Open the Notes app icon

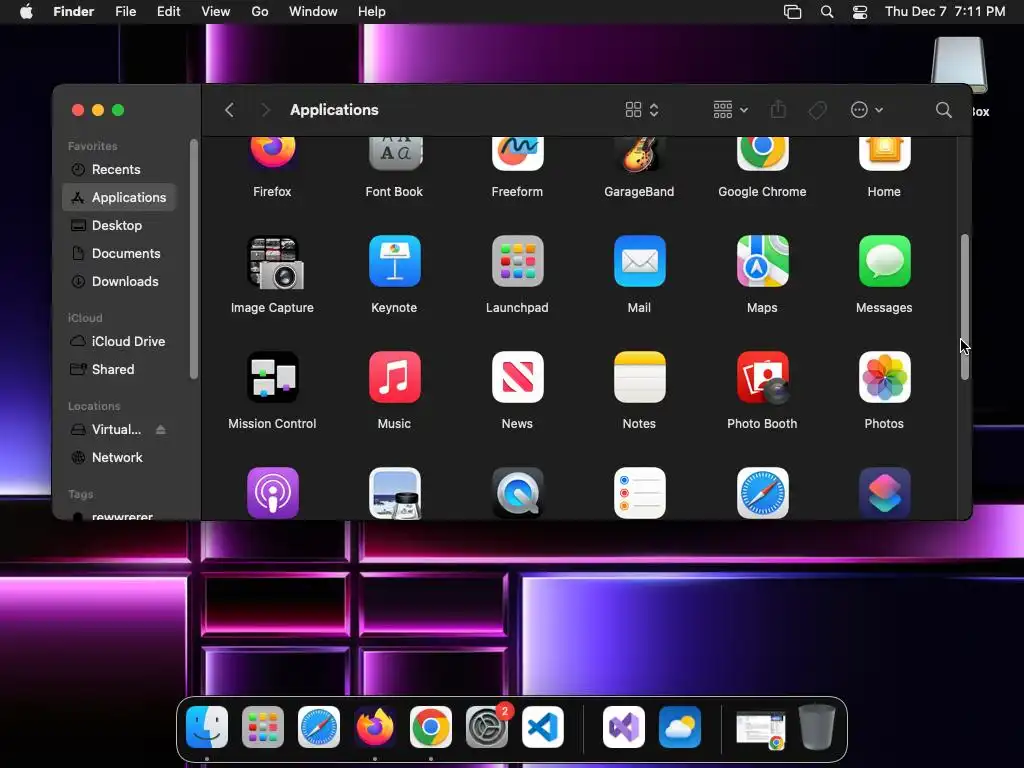coord(639,377)
